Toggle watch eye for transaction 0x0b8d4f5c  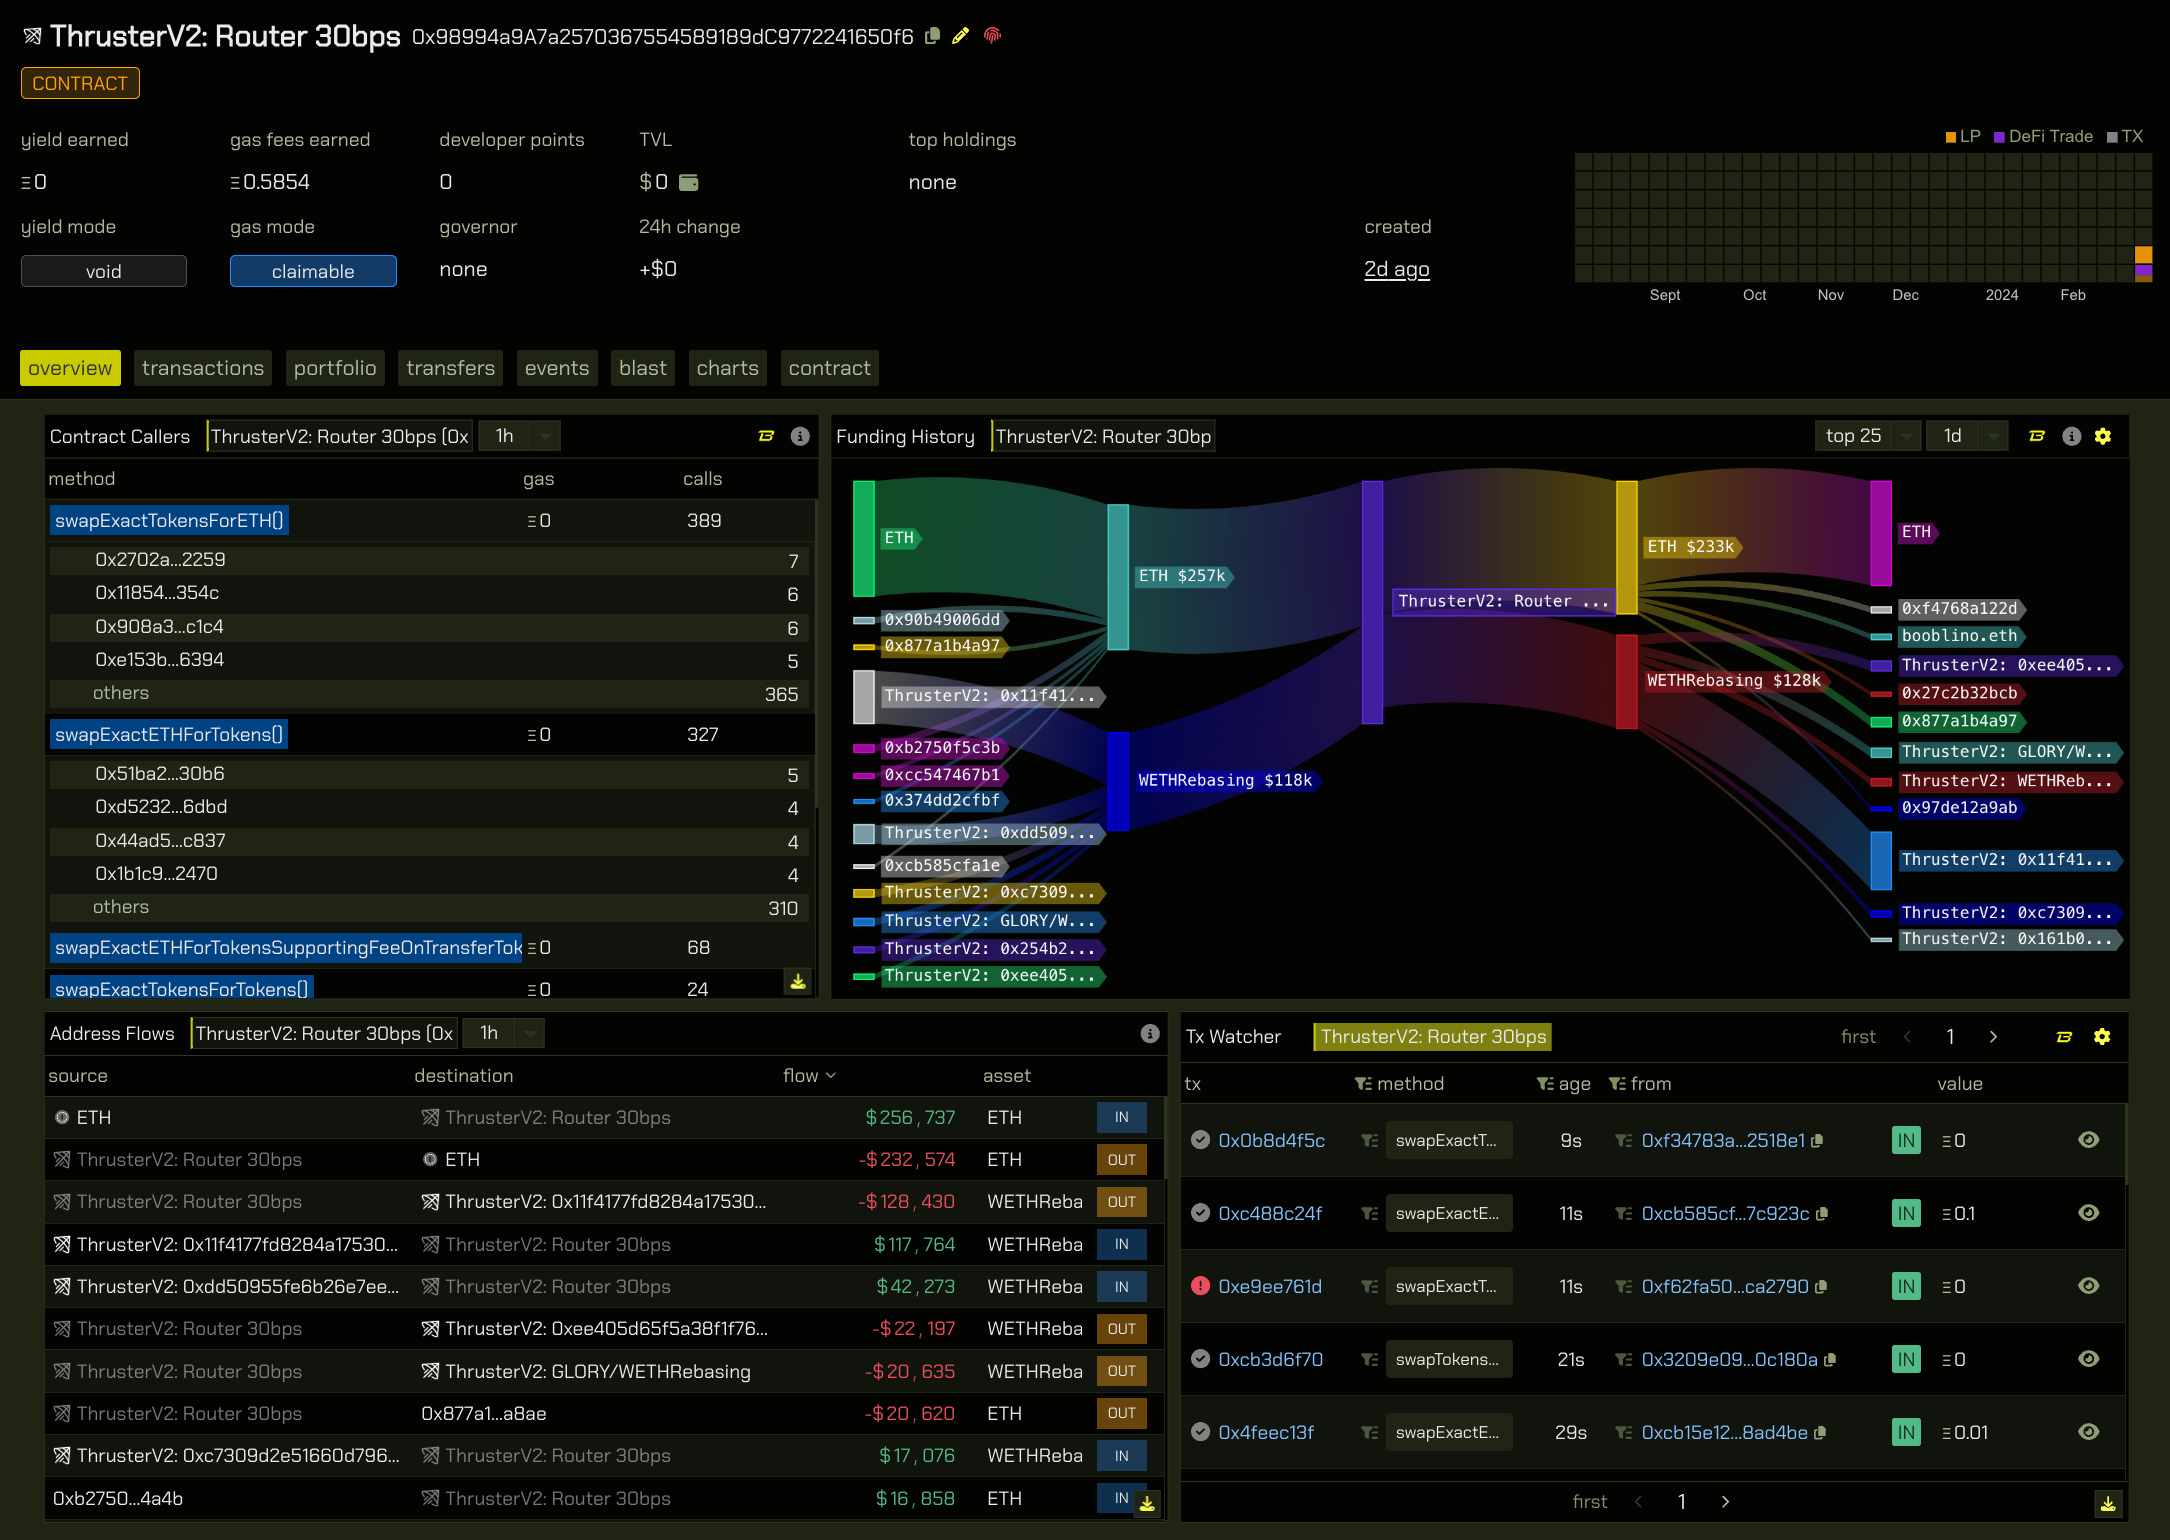pyautogui.click(x=2088, y=1140)
